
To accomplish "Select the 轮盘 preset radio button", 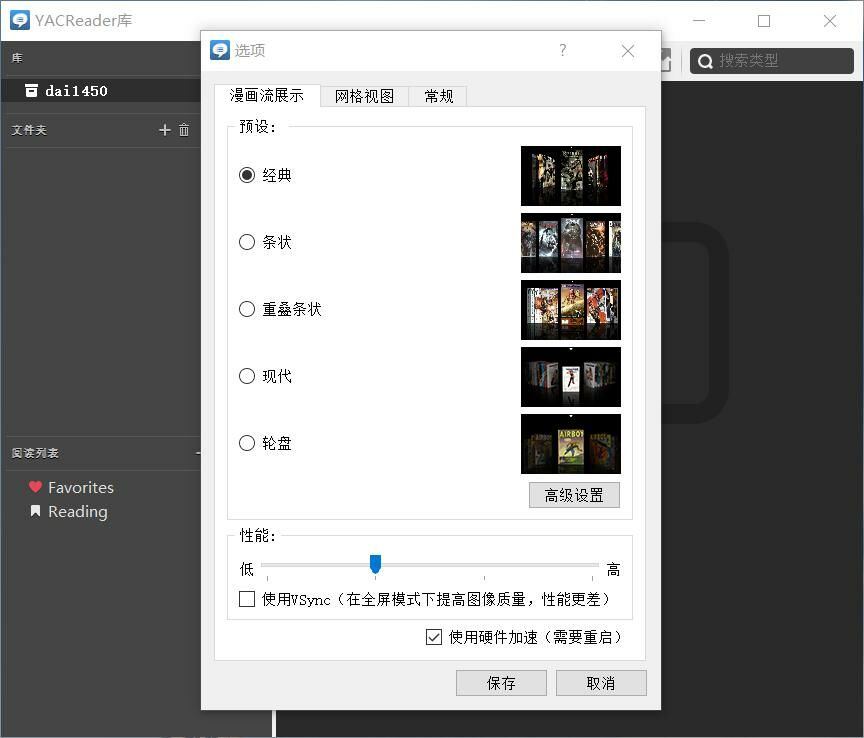I will [x=247, y=443].
